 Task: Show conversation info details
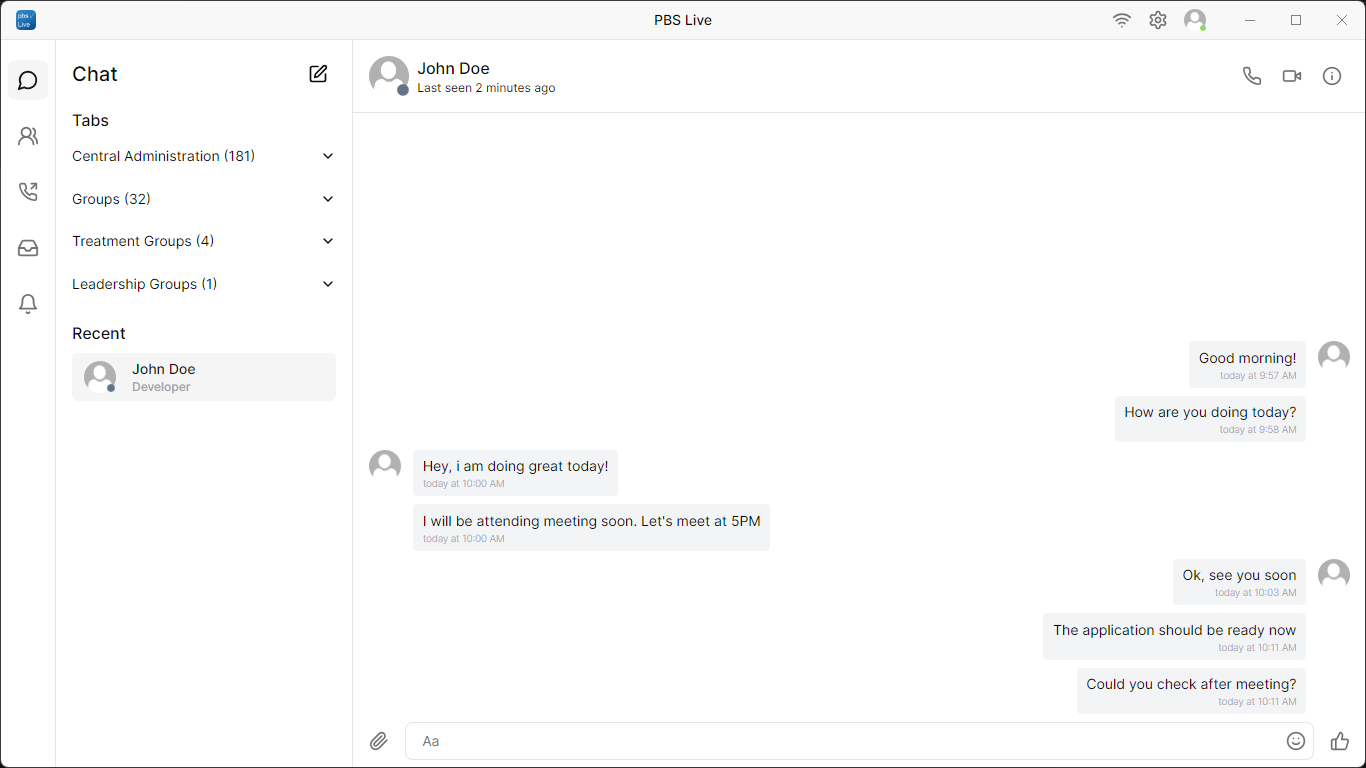point(1331,76)
